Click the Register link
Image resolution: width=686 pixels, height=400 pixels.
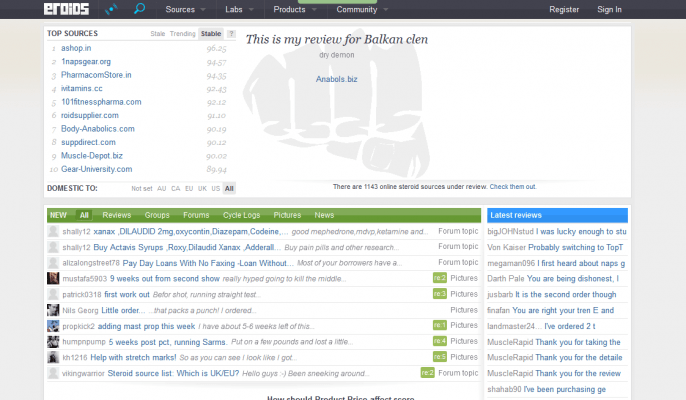click(x=564, y=9)
